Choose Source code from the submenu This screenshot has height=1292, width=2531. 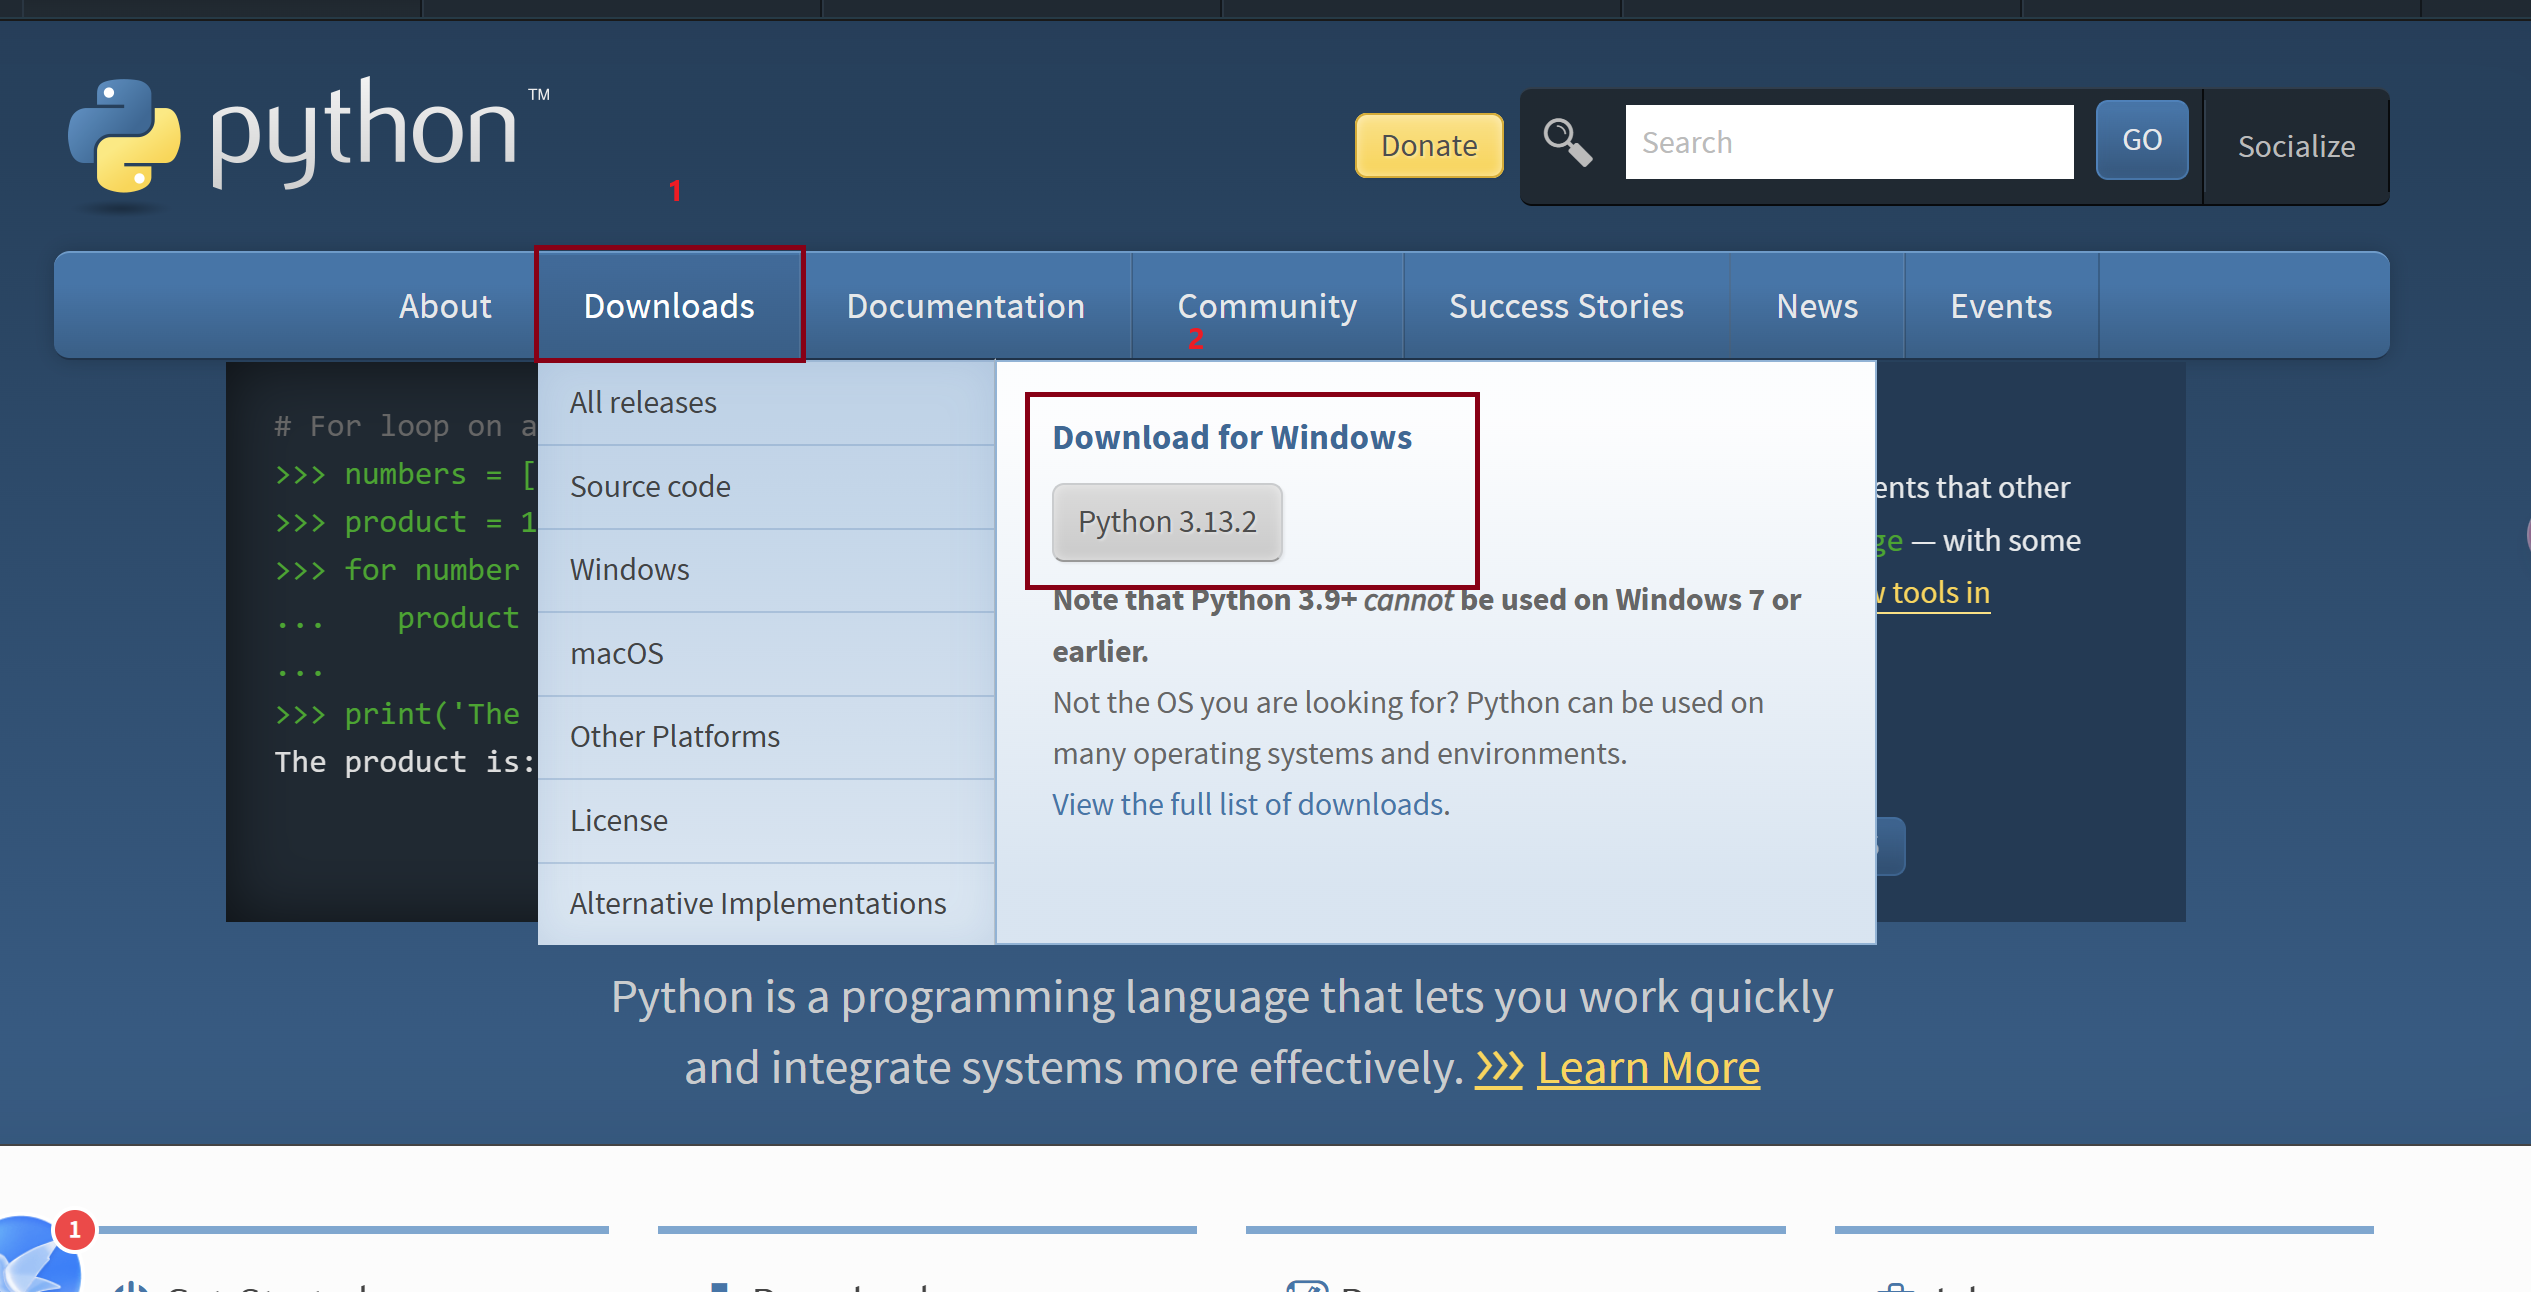(650, 486)
